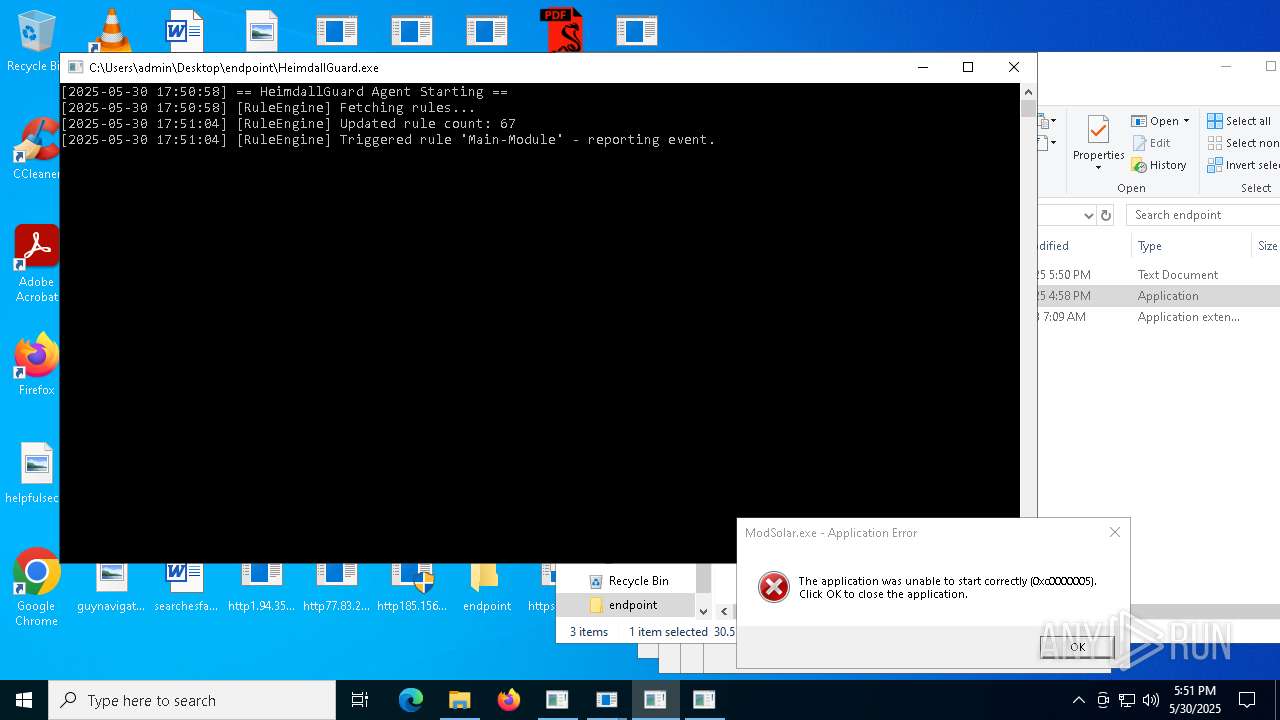Screen dimensions: 1280x720
Task: Open Firefox from the taskbar
Action: pyautogui.click(x=508, y=700)
